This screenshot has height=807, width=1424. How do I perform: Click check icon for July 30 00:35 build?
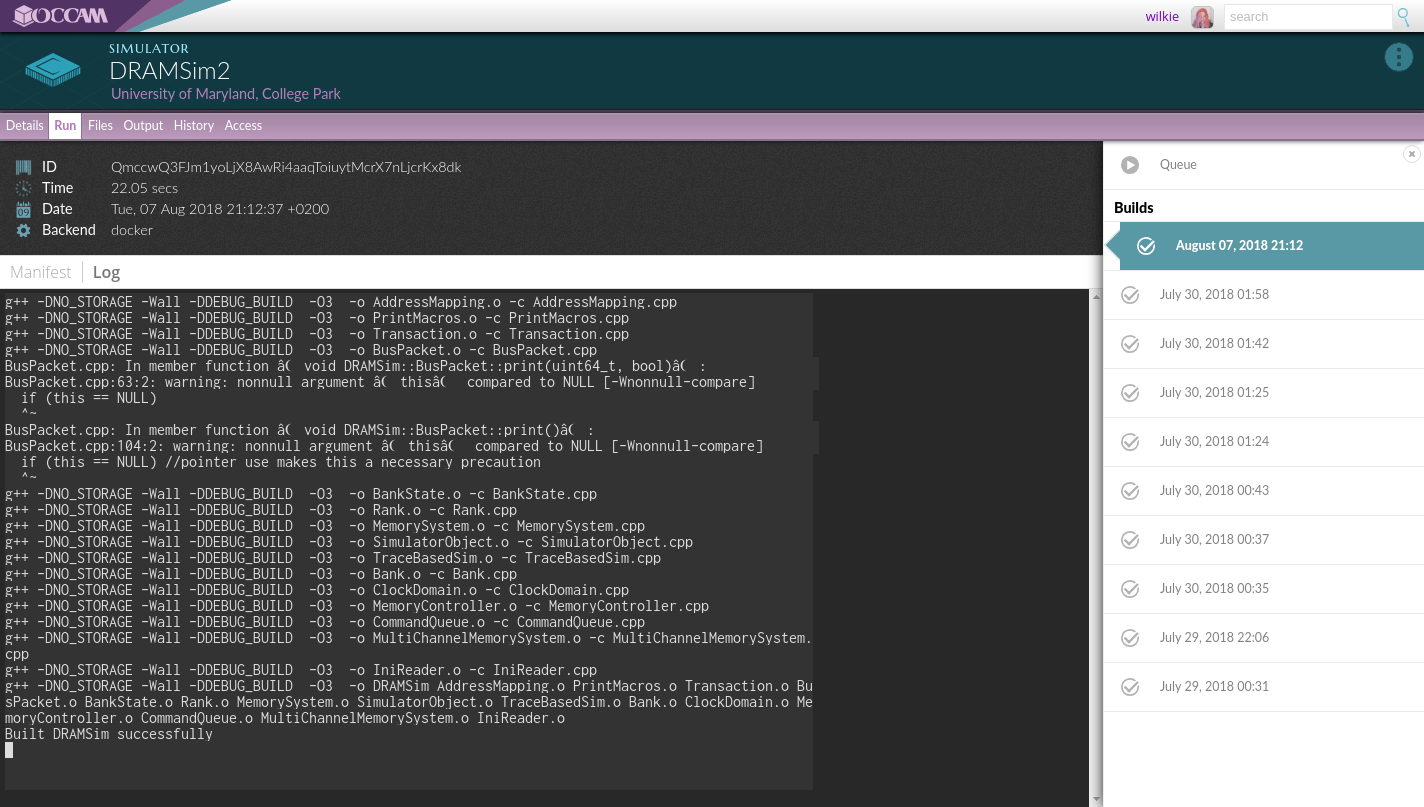point(1130,589)
